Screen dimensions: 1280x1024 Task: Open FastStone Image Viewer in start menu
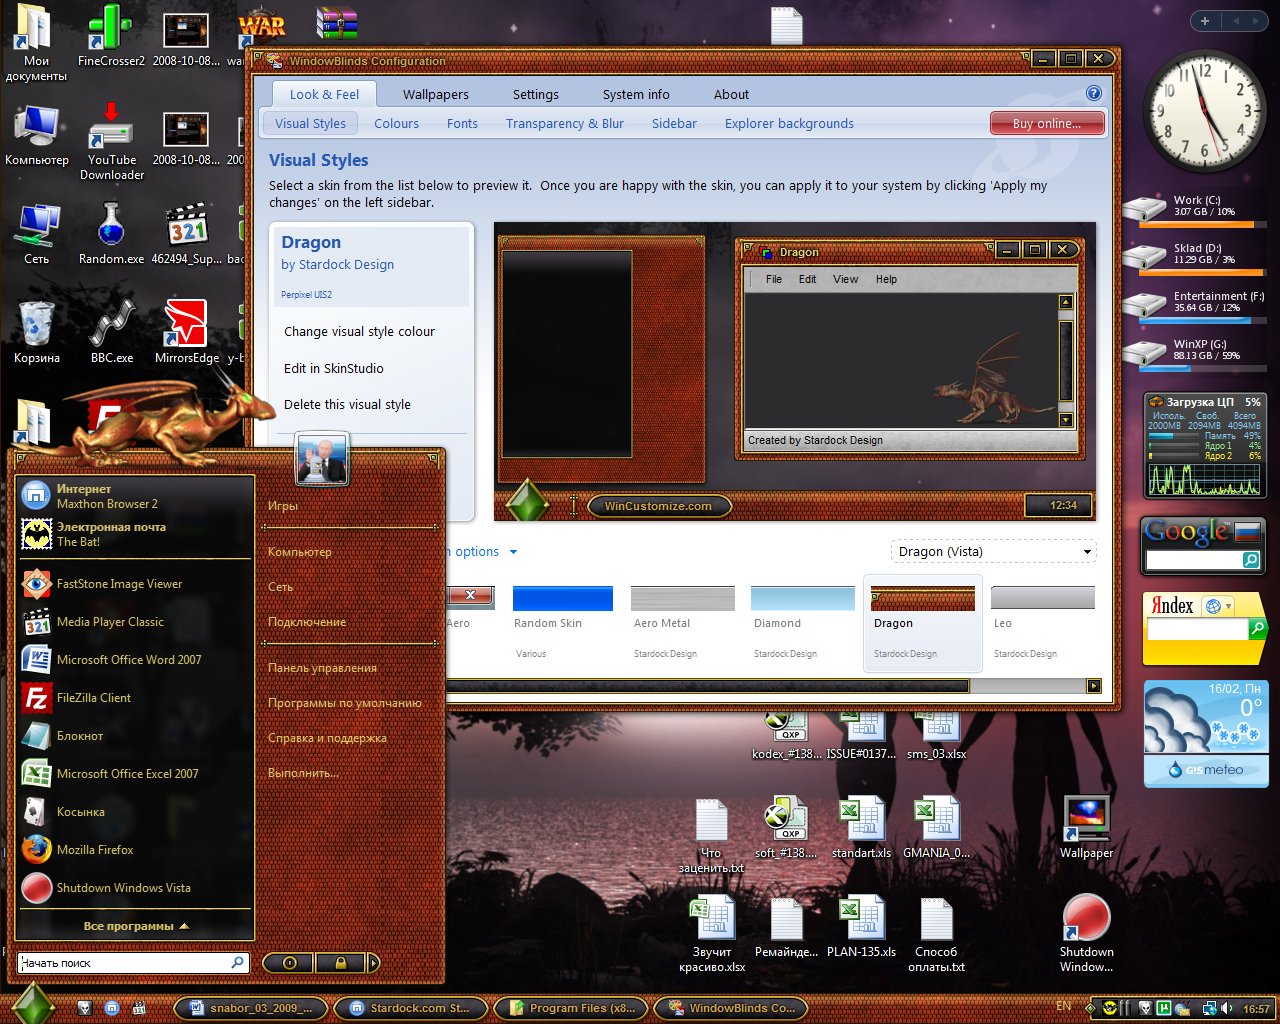coord(135,583)
